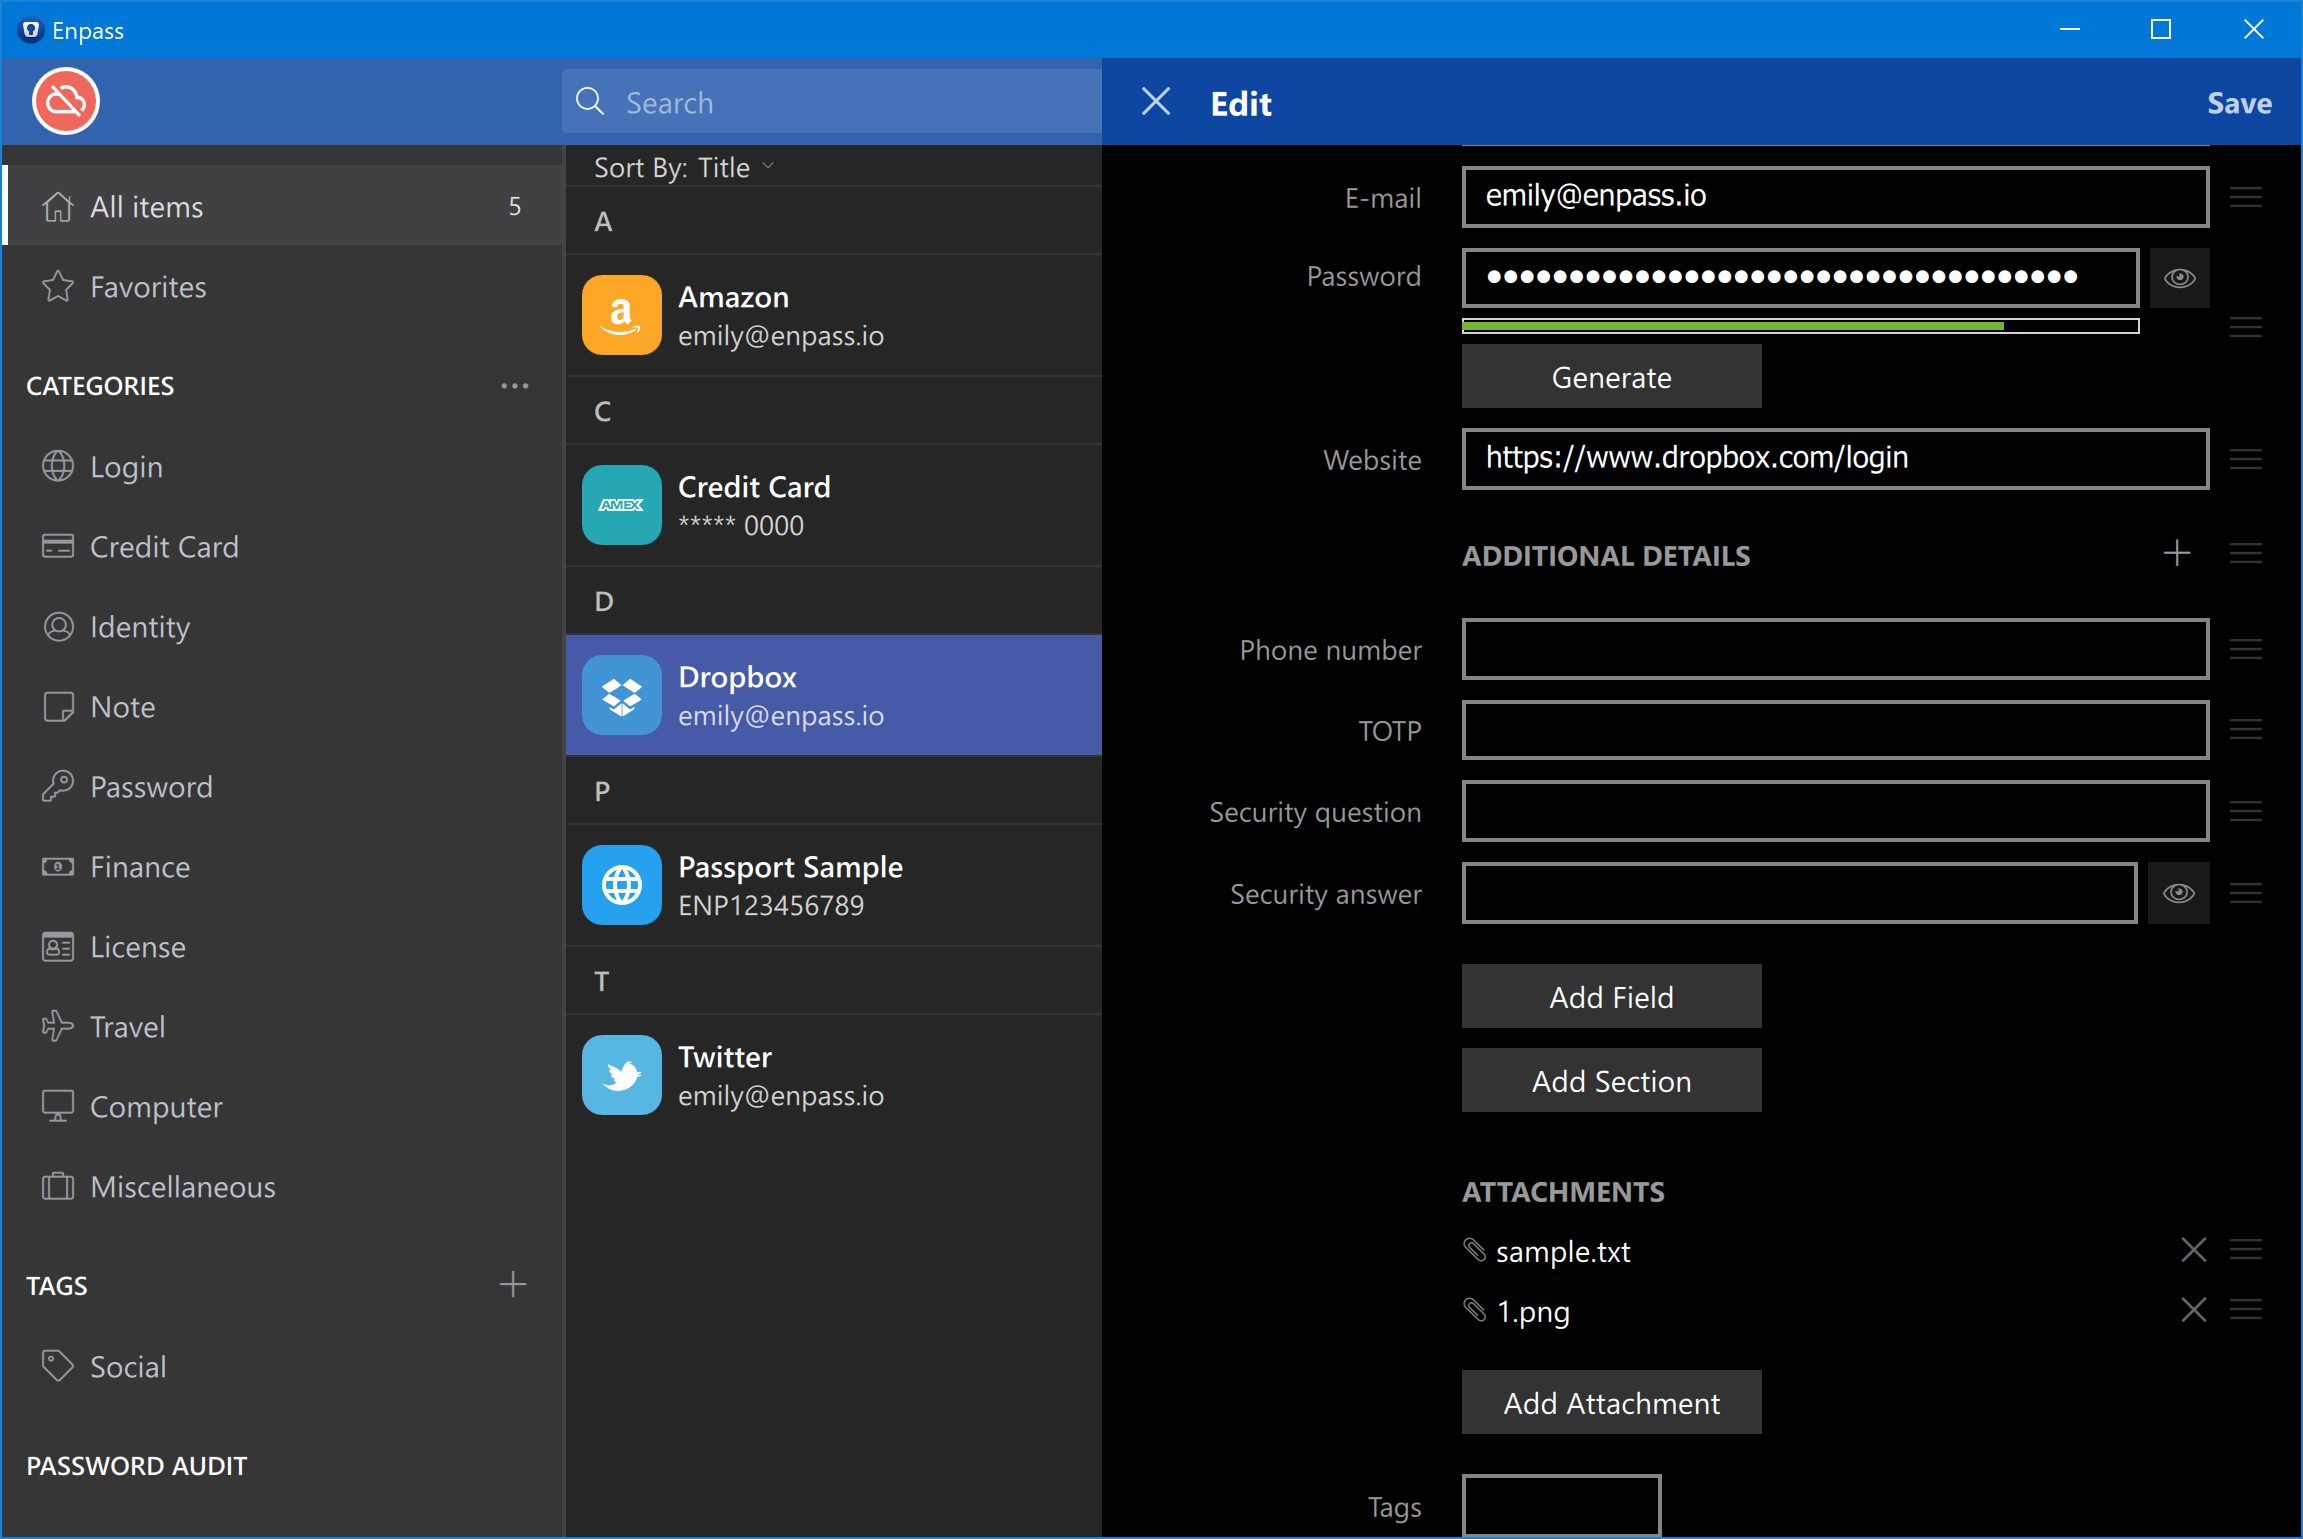Focus the Search input field
This screenshot has height=1539, width=2303.
click(x=832, y=102)
